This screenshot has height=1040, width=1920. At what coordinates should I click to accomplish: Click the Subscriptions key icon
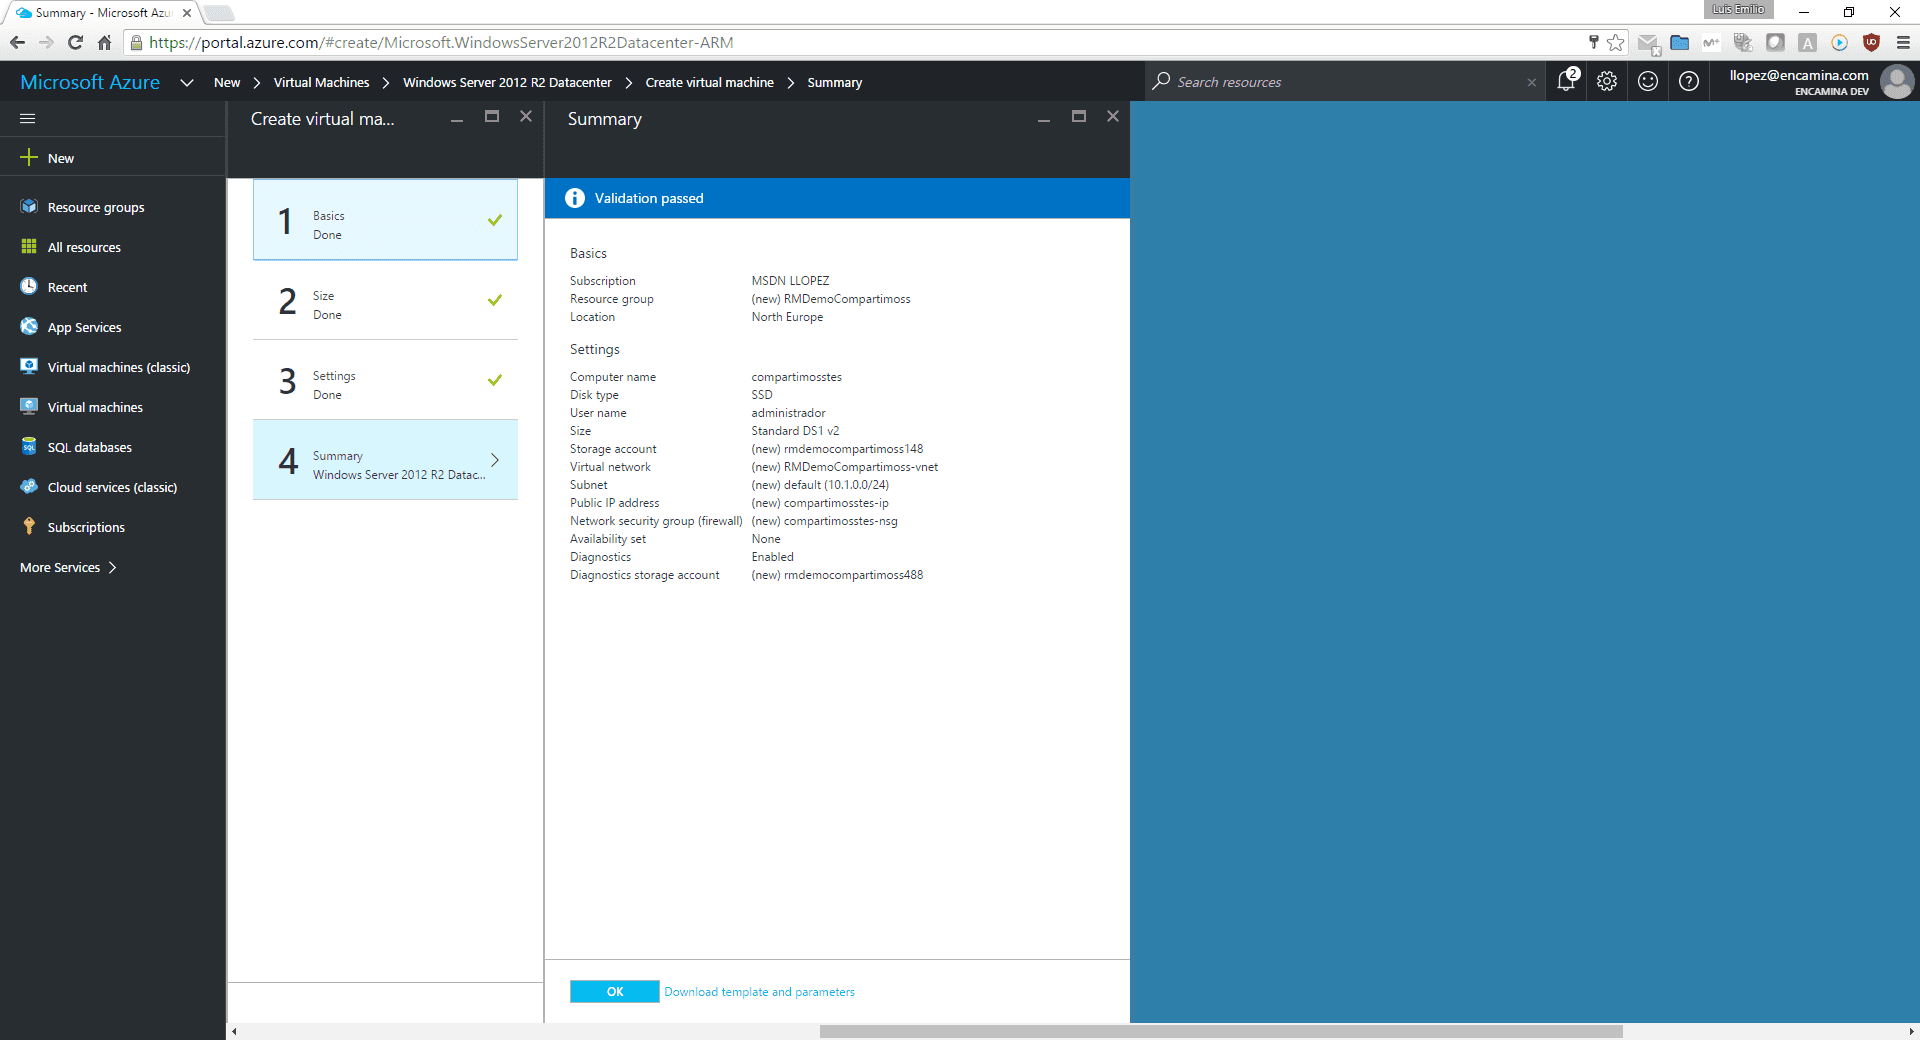[29, 527]
